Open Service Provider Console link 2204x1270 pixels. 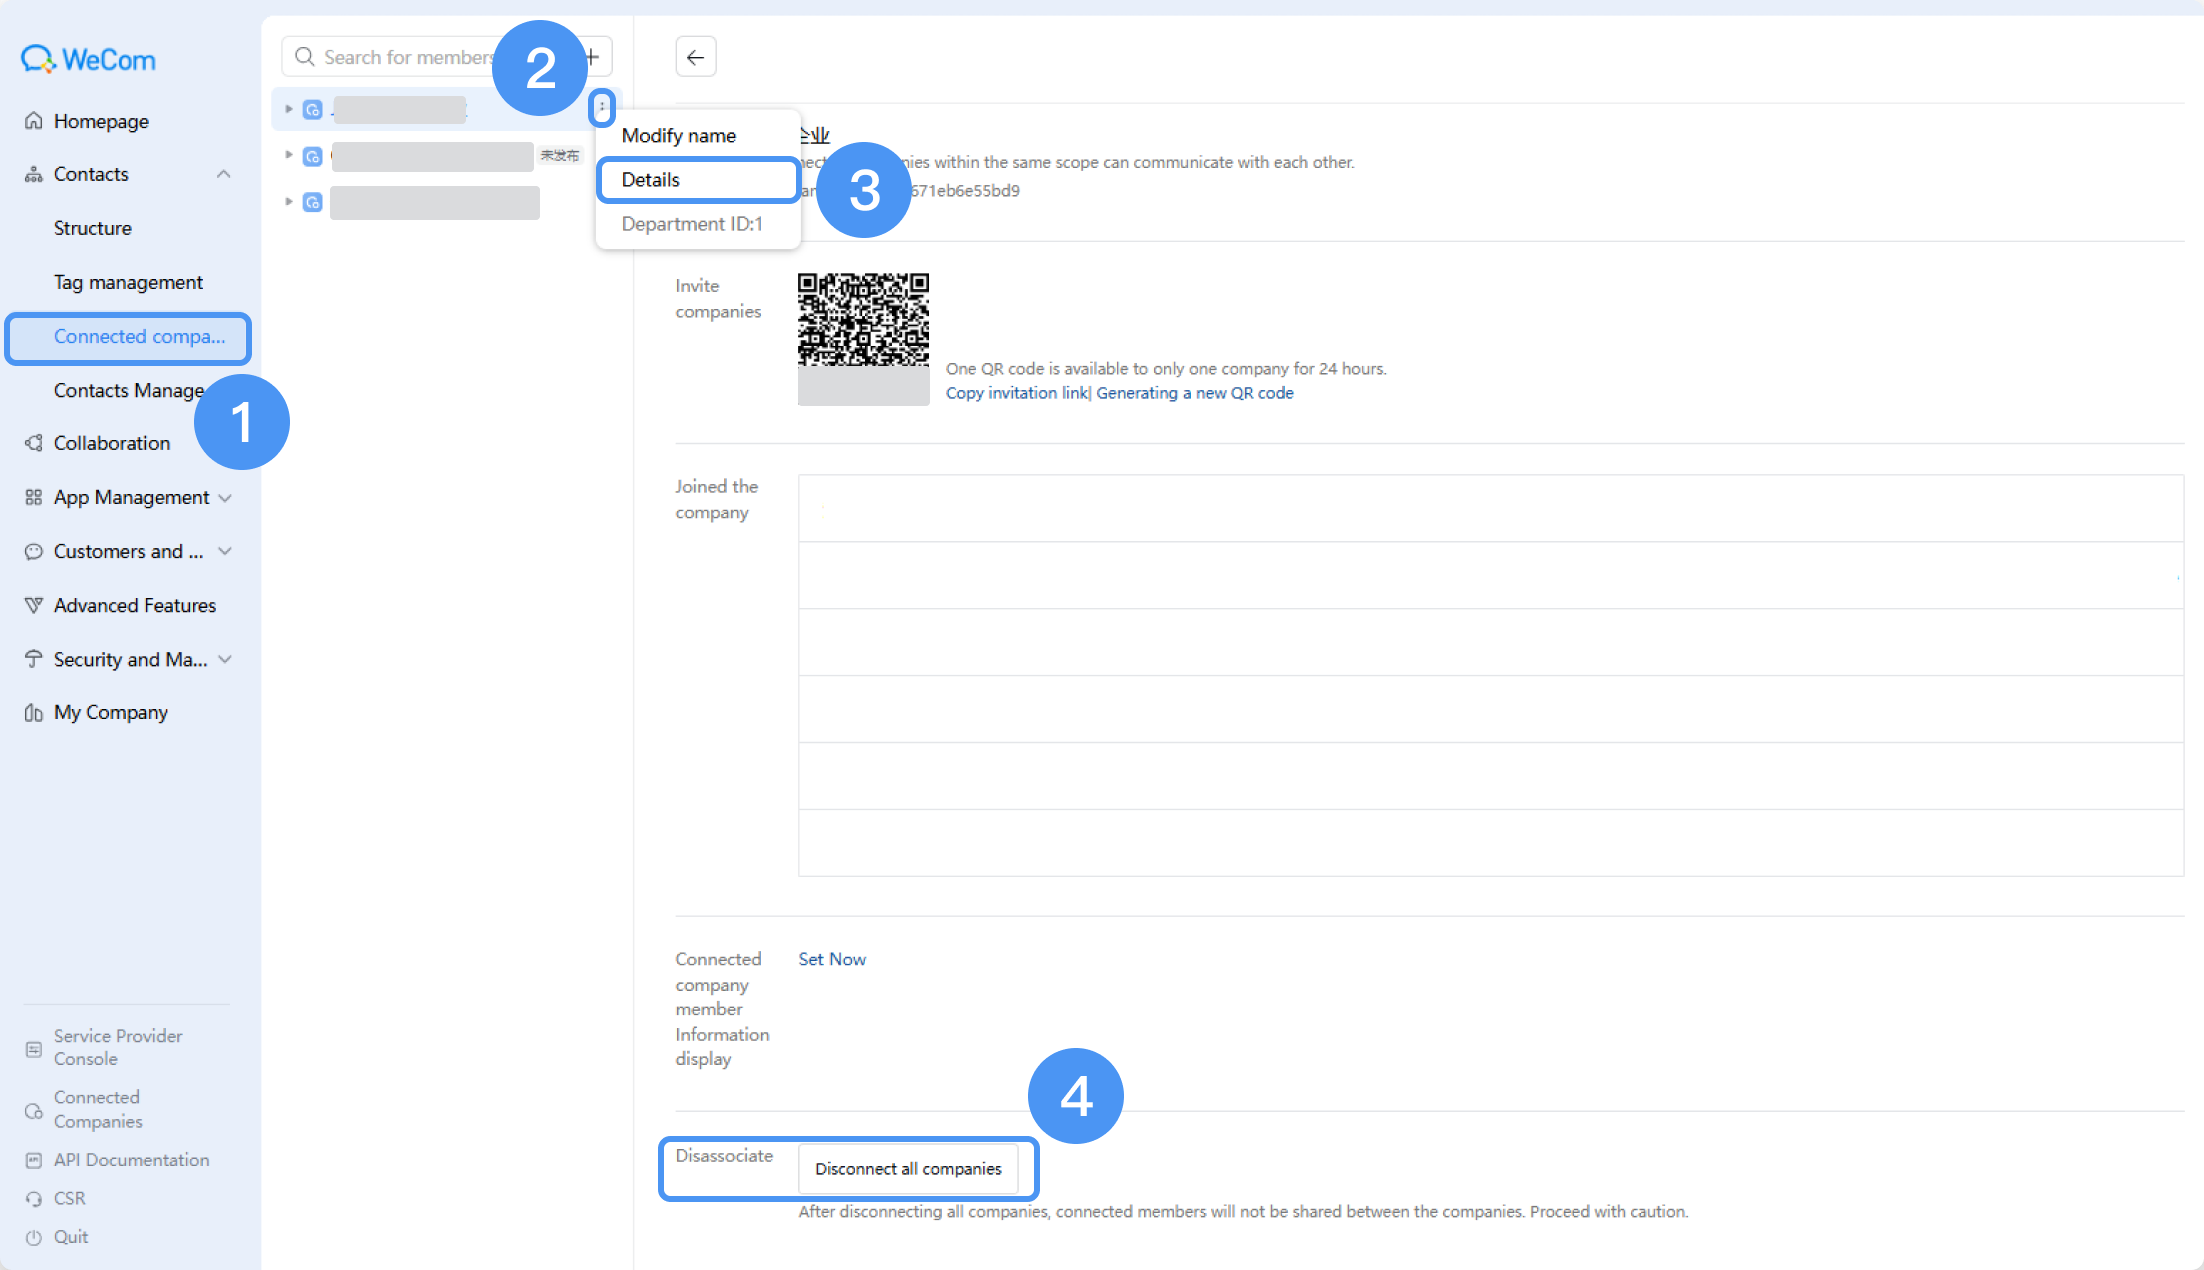(x=118, y=1047)
